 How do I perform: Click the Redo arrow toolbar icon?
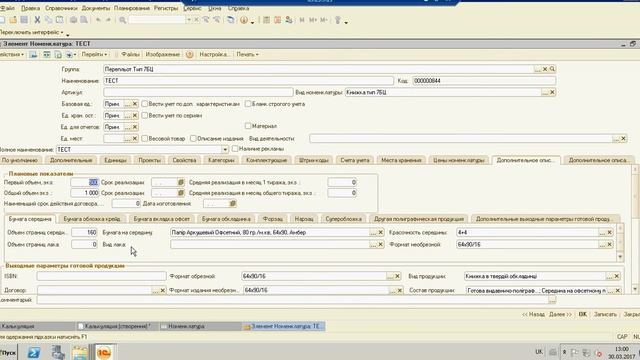tap(108, 20)
